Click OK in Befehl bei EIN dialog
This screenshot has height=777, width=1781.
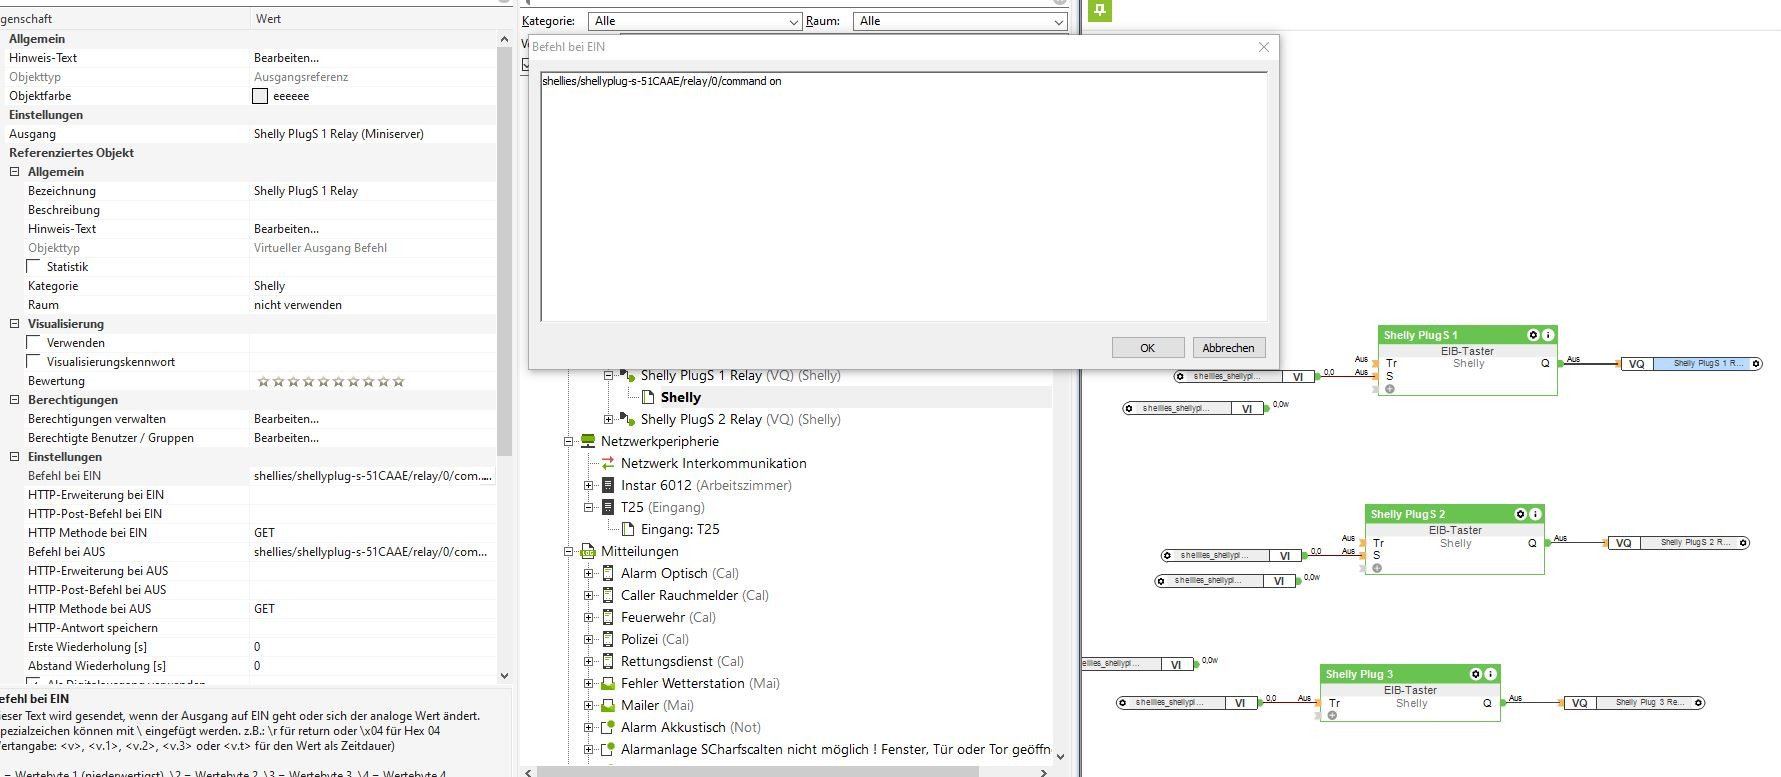[1148, 348]
